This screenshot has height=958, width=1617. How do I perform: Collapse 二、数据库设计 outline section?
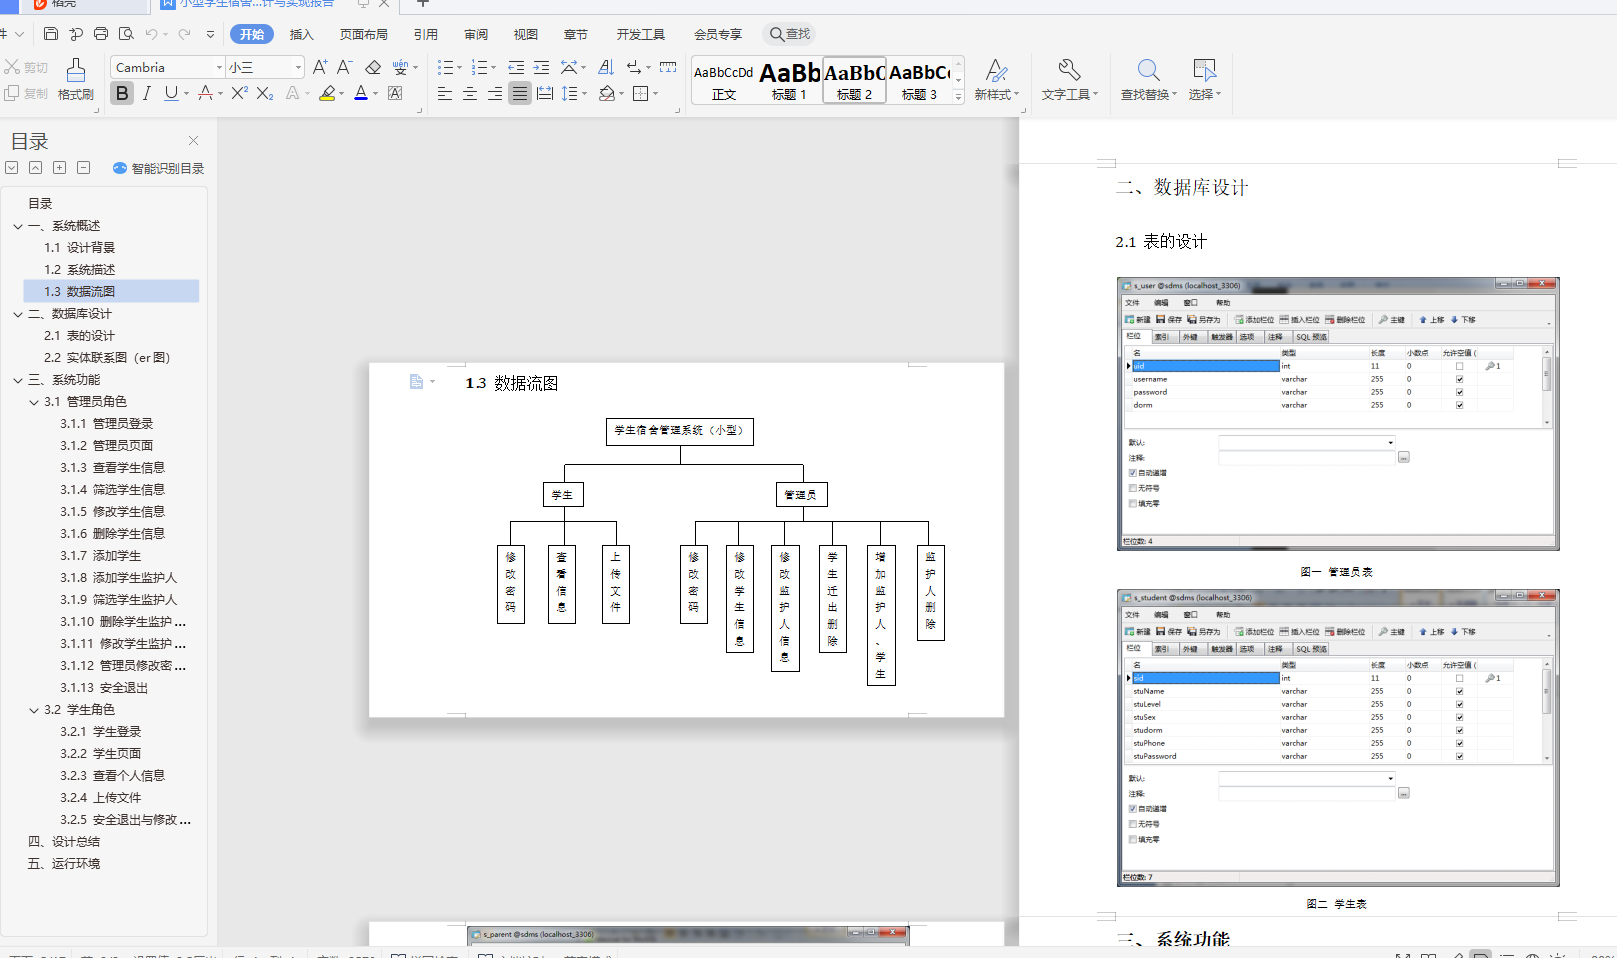[18, 314]
